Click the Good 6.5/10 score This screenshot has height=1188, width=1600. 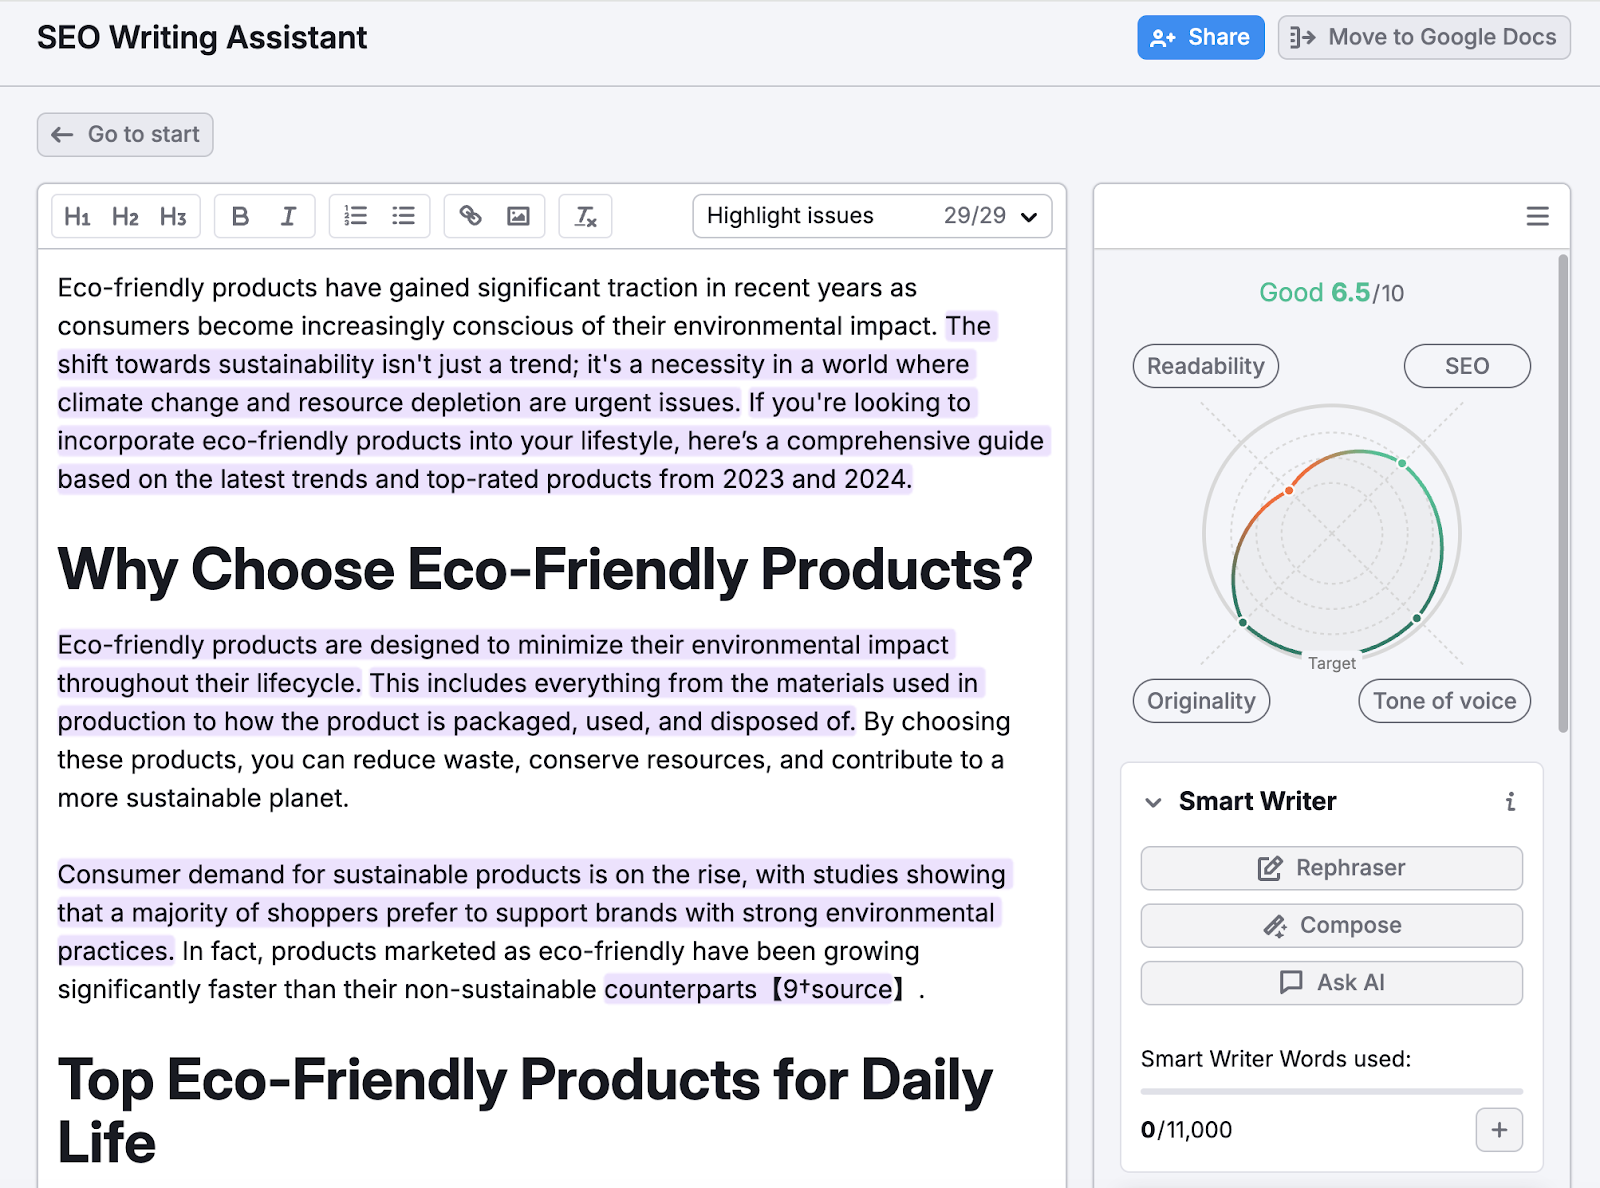(x=1331, y=293)
